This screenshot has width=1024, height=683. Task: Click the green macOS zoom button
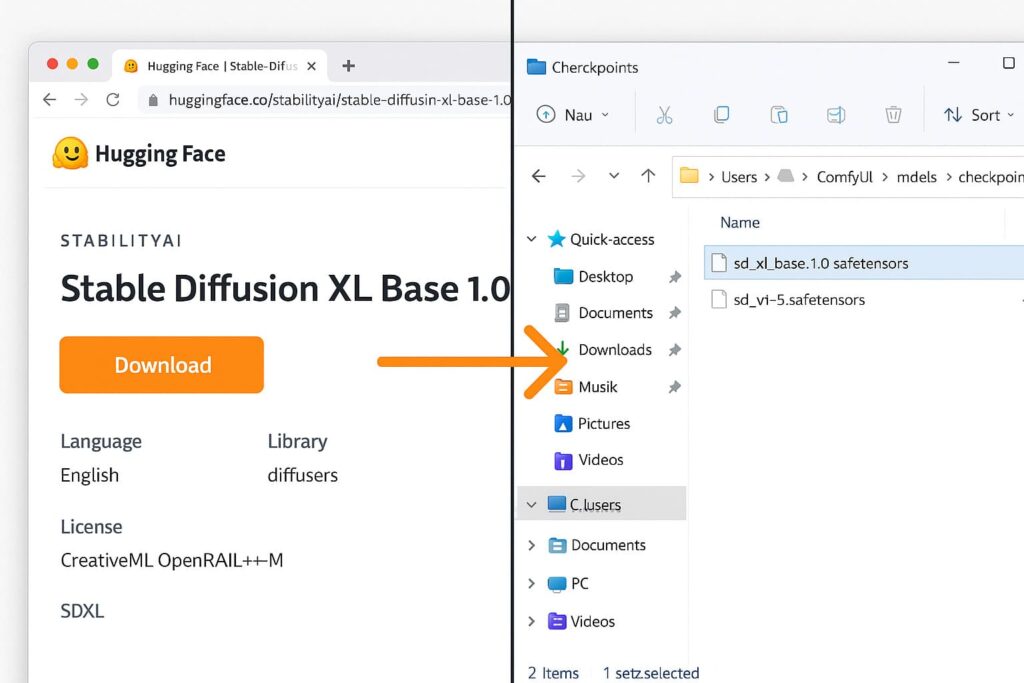pyautogui.click(x=93, y=63)
